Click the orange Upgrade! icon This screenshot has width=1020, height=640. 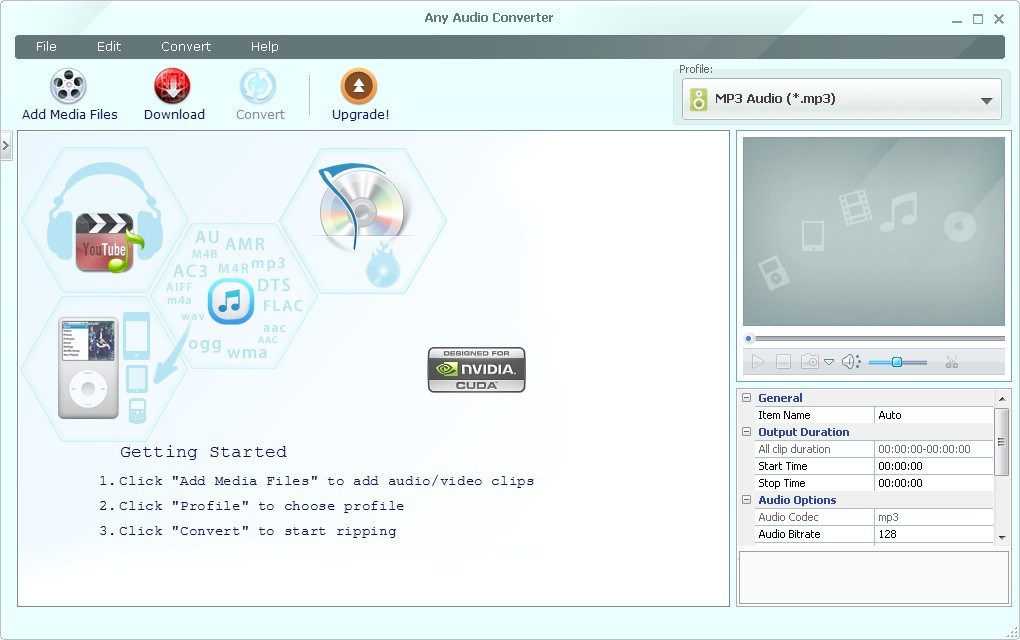pyautogui.click(x=358, y=86)
